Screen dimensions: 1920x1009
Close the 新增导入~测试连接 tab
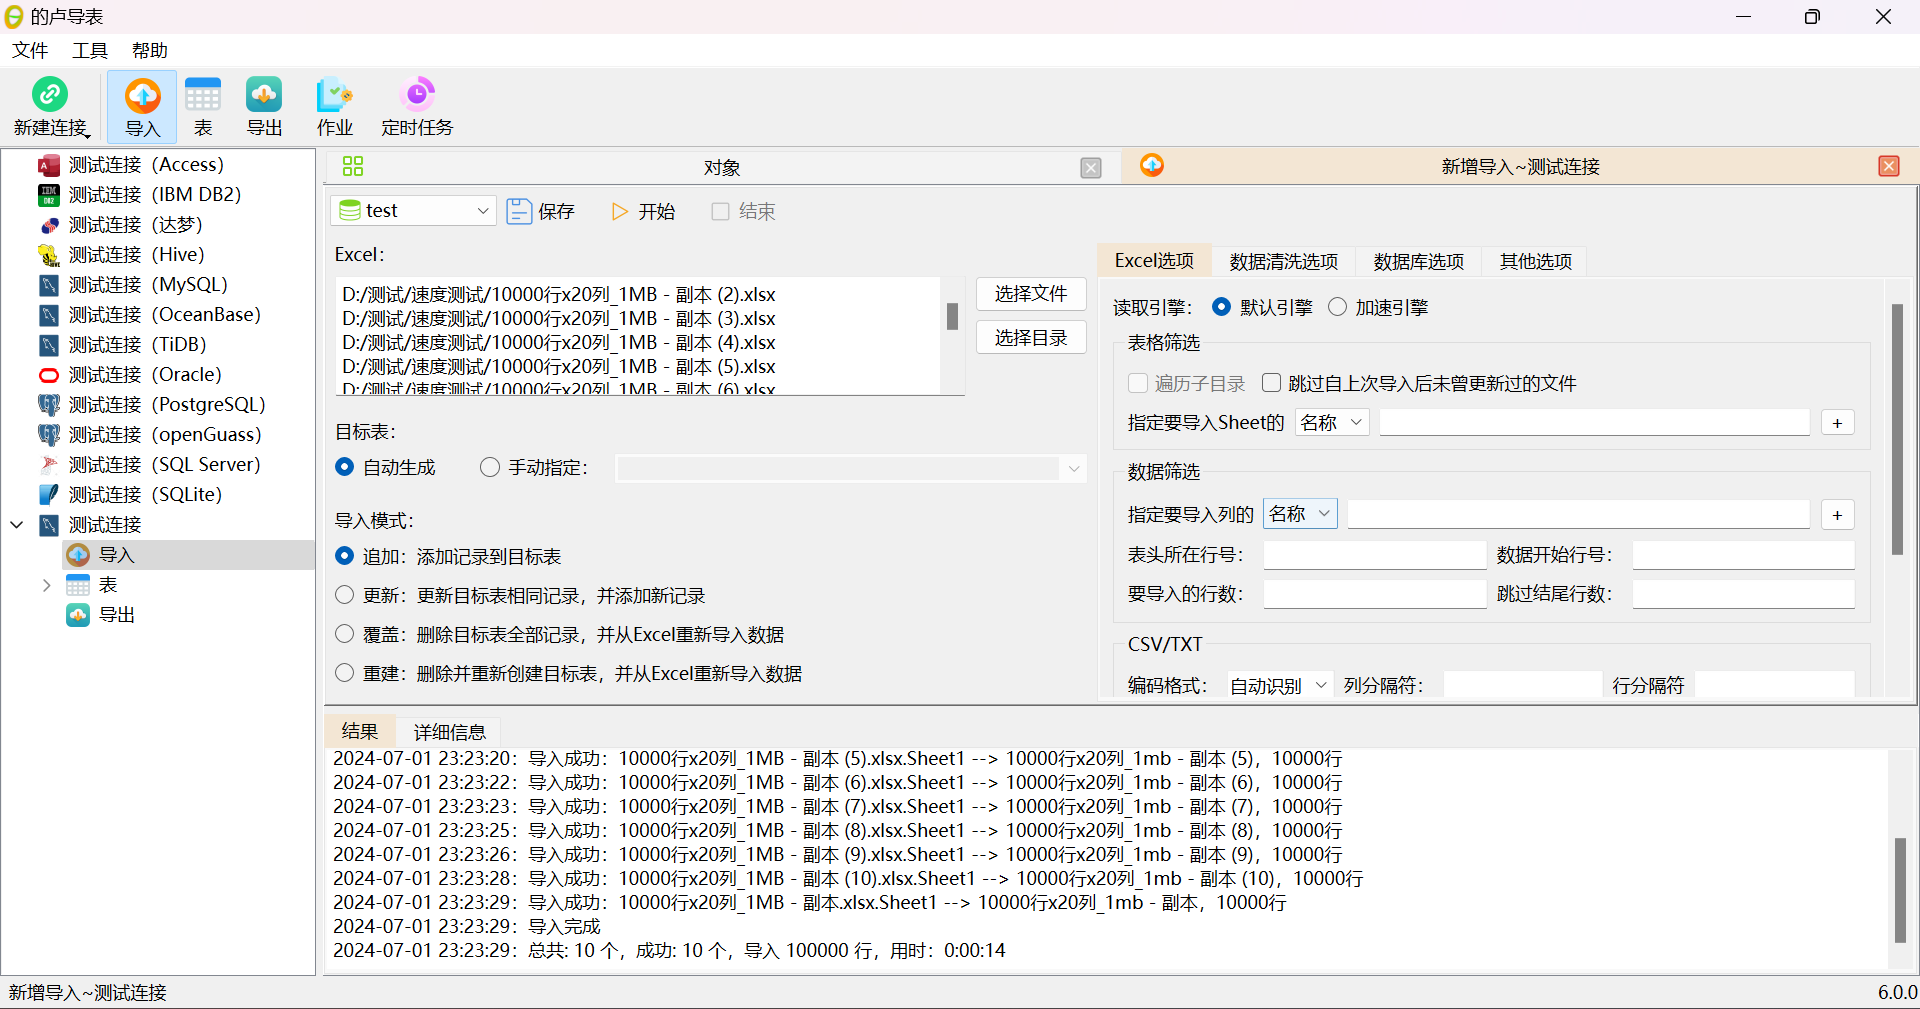pos(1889,166)
